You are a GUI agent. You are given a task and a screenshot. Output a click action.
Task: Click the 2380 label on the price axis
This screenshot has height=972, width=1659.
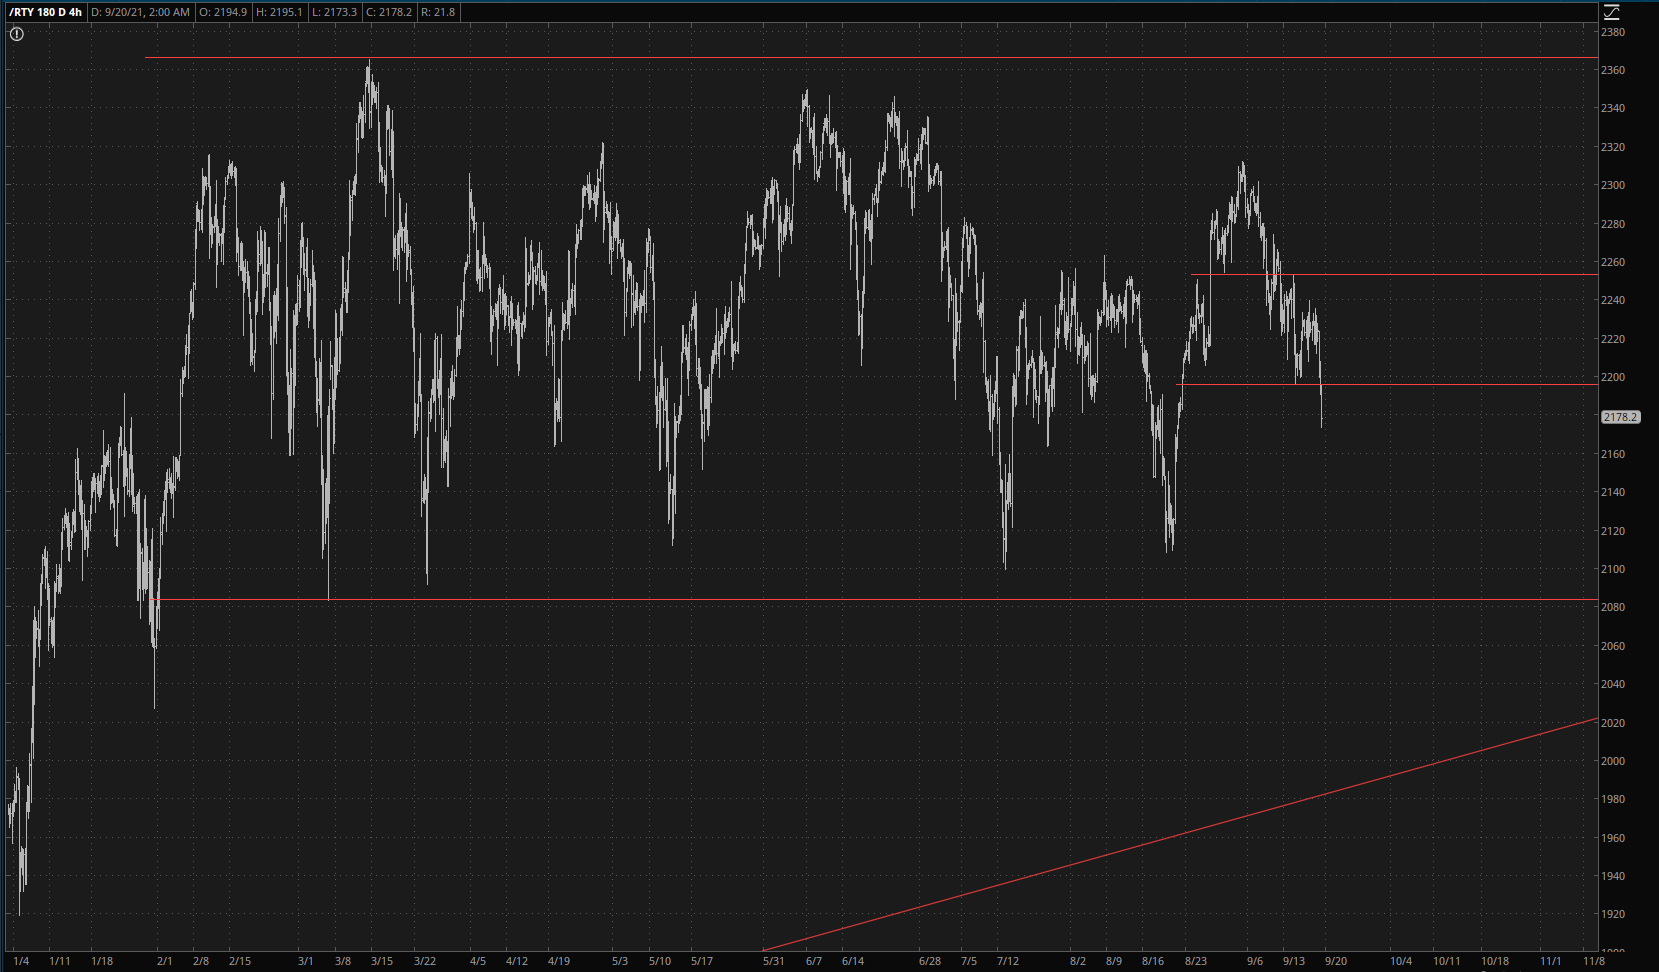point(1612,32)
